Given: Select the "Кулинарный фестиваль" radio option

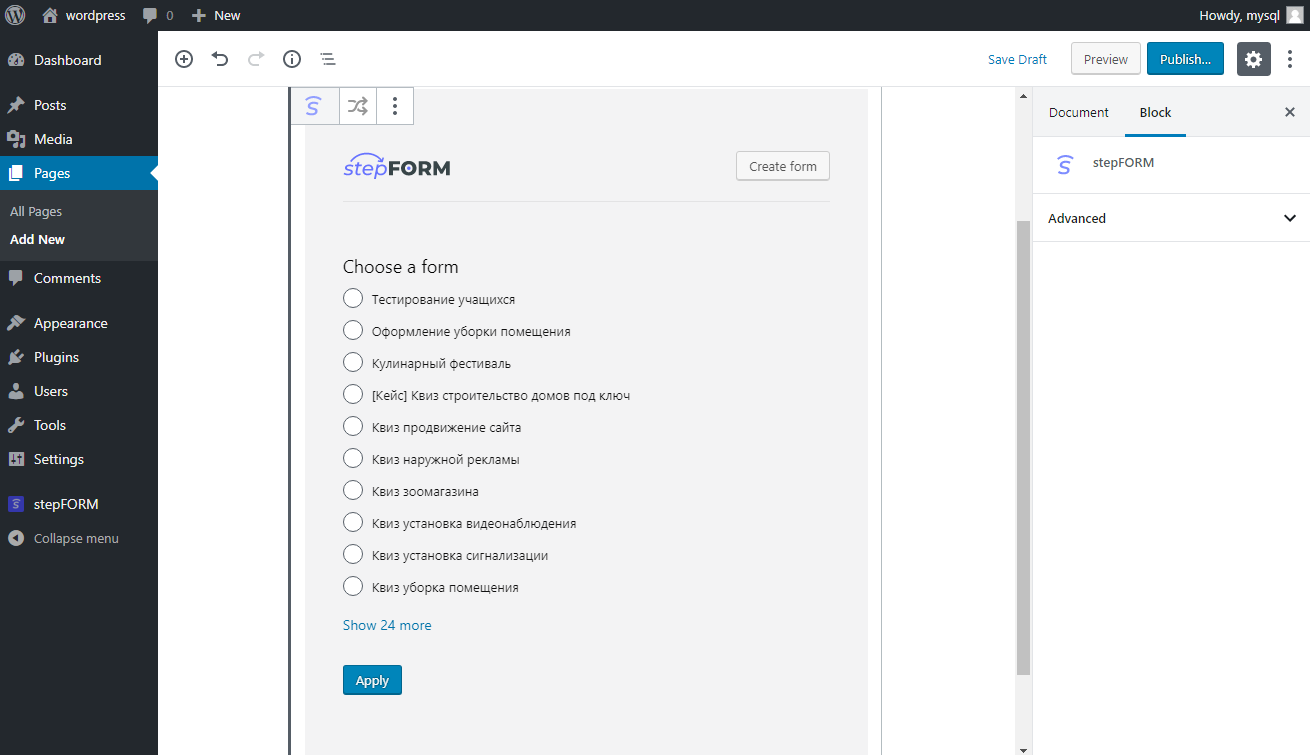Looking at the screenshot, I should (353, 362).
